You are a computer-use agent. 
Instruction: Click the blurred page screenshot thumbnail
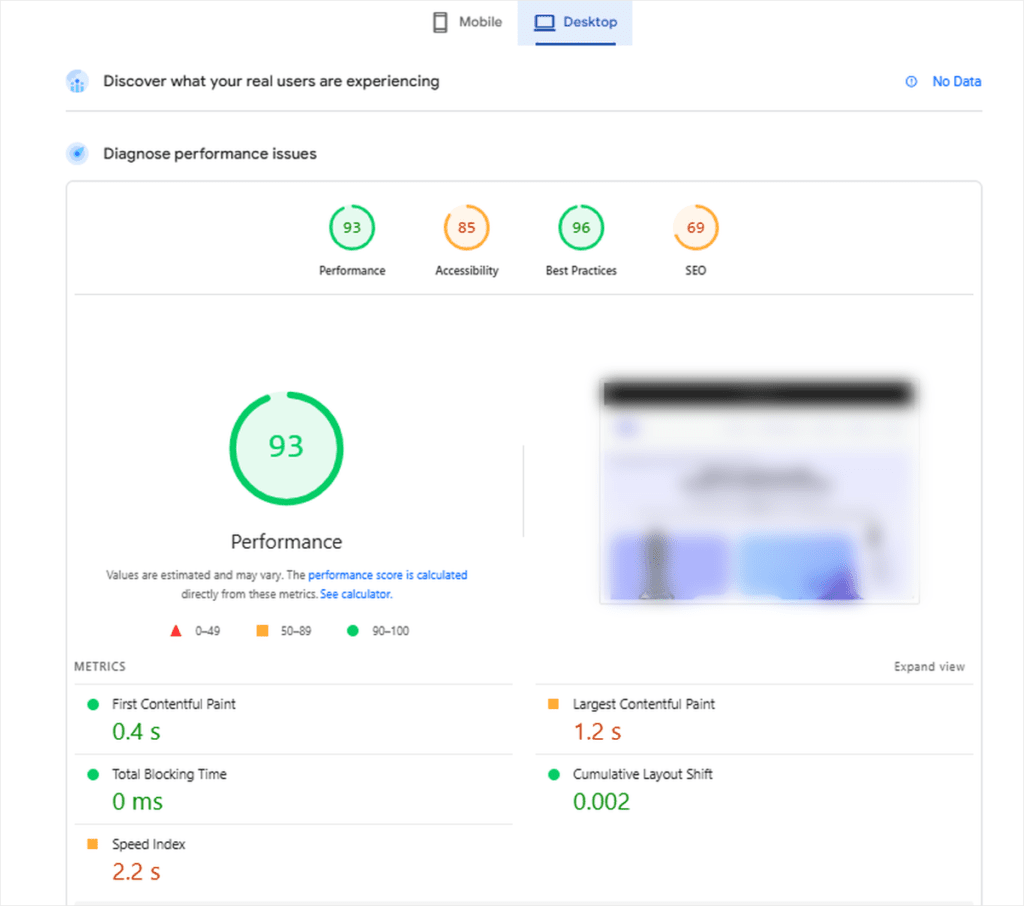(759, 490)
